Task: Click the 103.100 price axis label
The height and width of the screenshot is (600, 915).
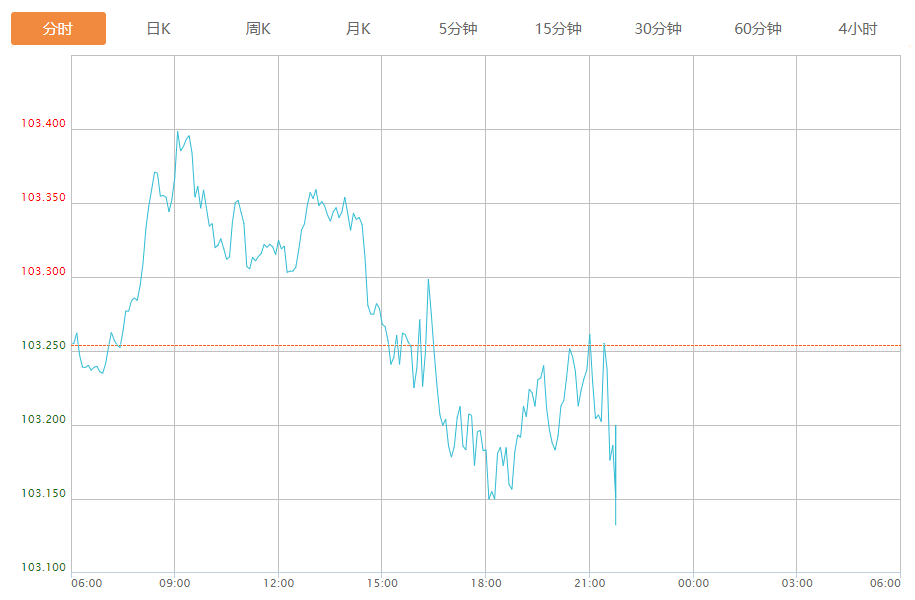Action: click(x=43, y=568)
